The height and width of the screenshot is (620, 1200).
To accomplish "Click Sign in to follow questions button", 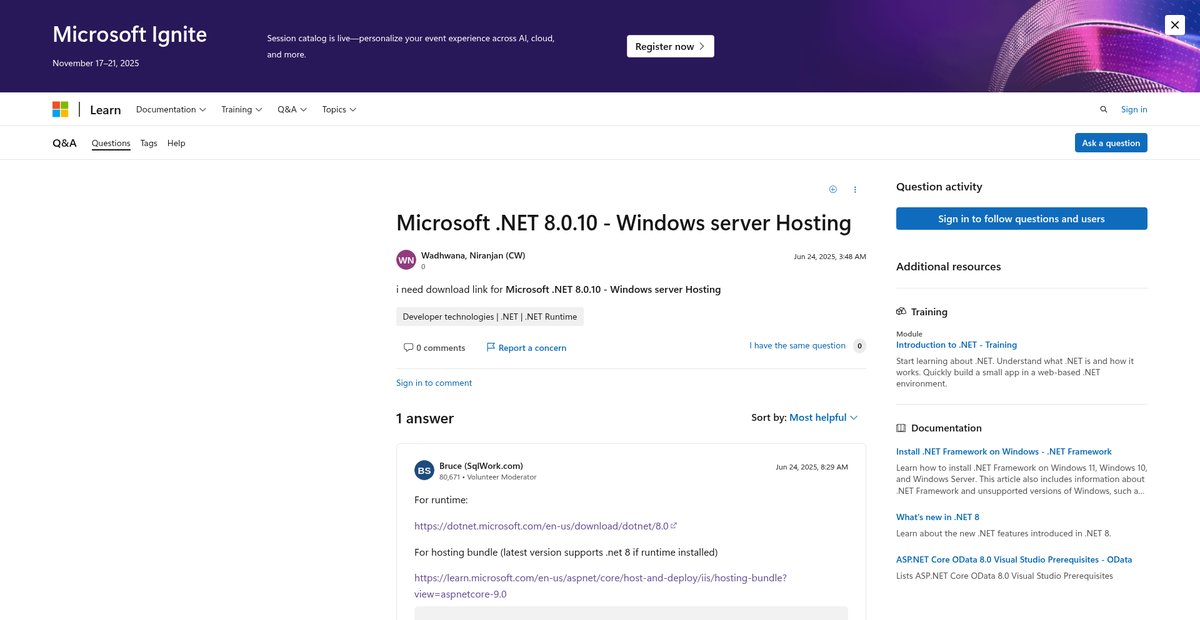I will pos(1021,219).
